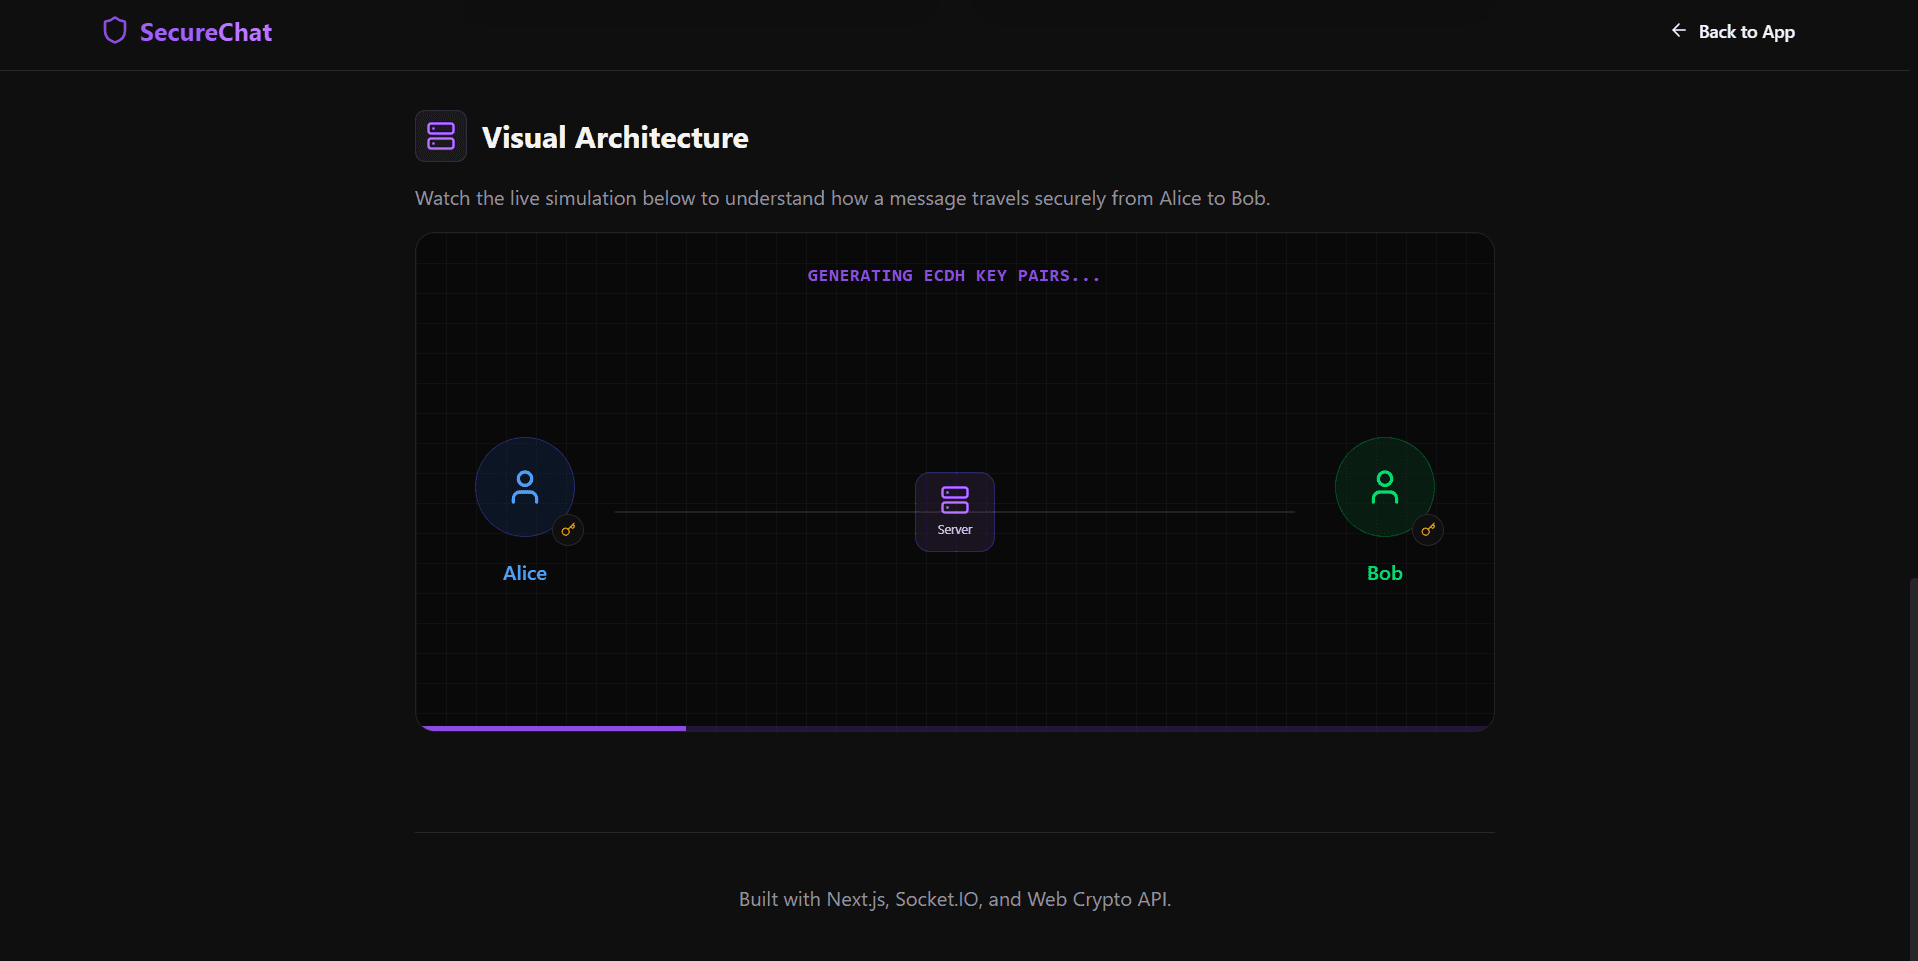Click the key badge on Bob's avatar
Viewport: 1918px width, 961px height.
[x=1428, y=530]
